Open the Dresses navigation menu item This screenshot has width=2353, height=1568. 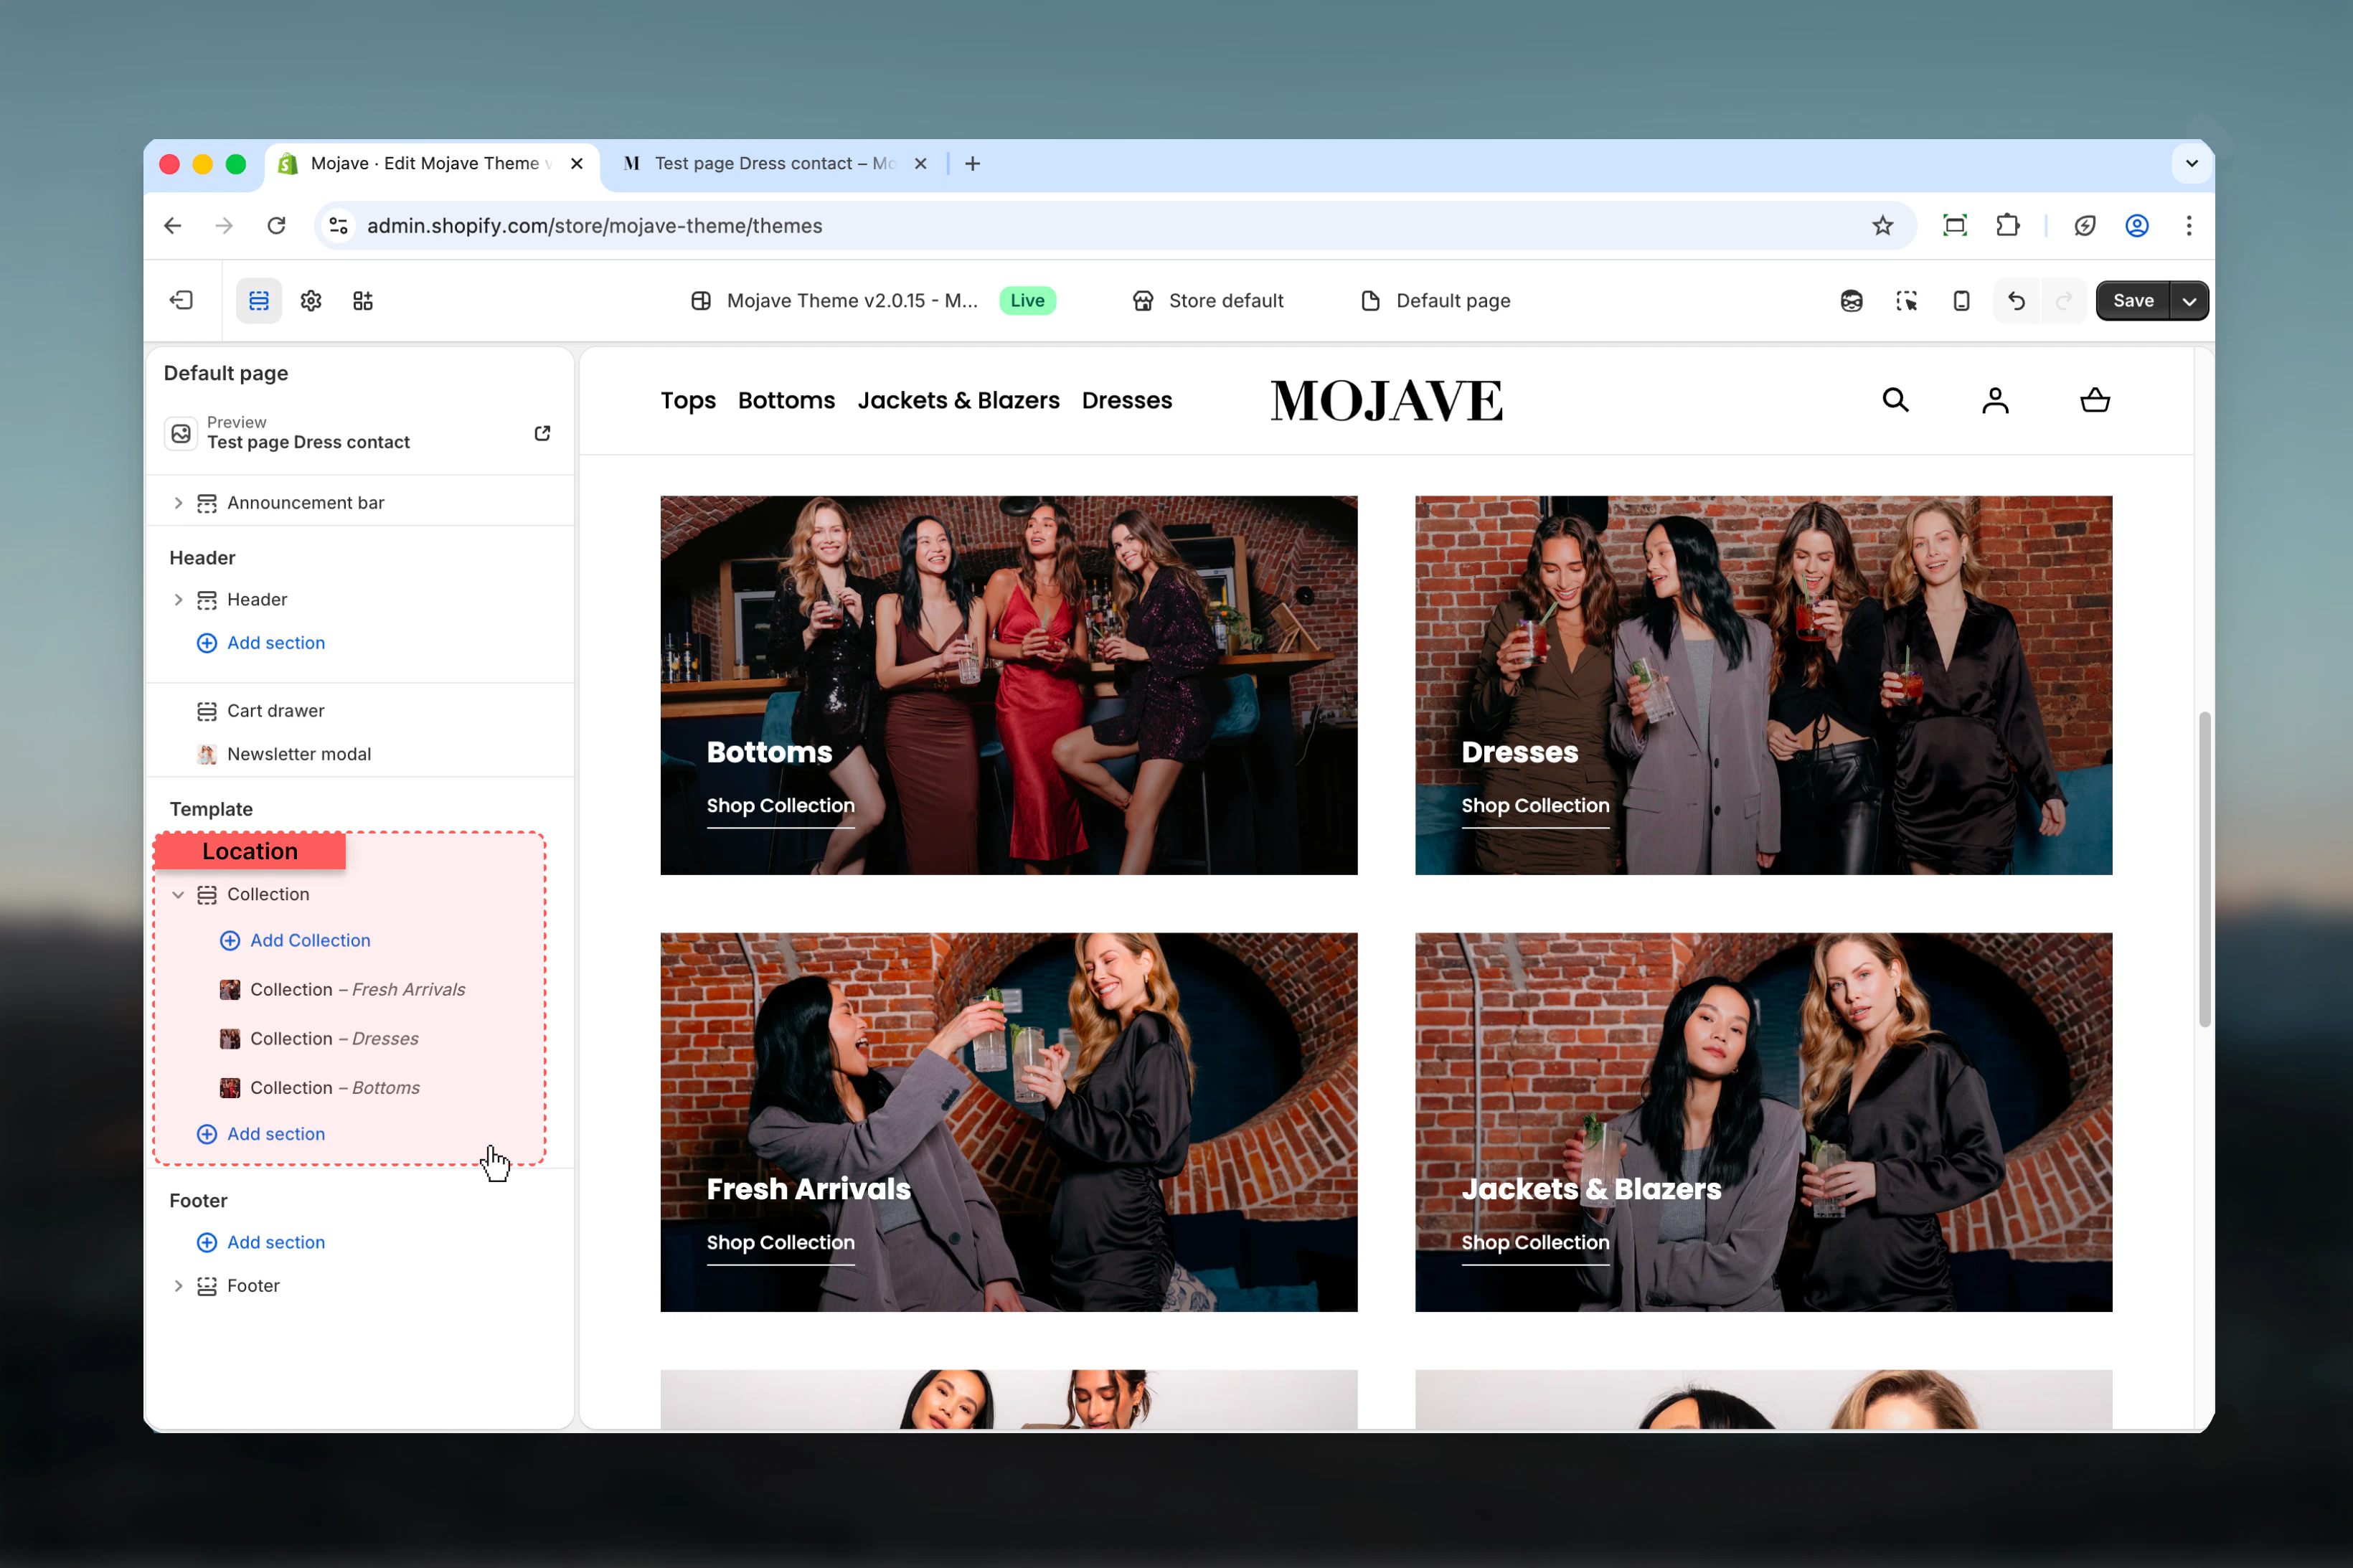pyautogui.click(x=1126, y=400)
